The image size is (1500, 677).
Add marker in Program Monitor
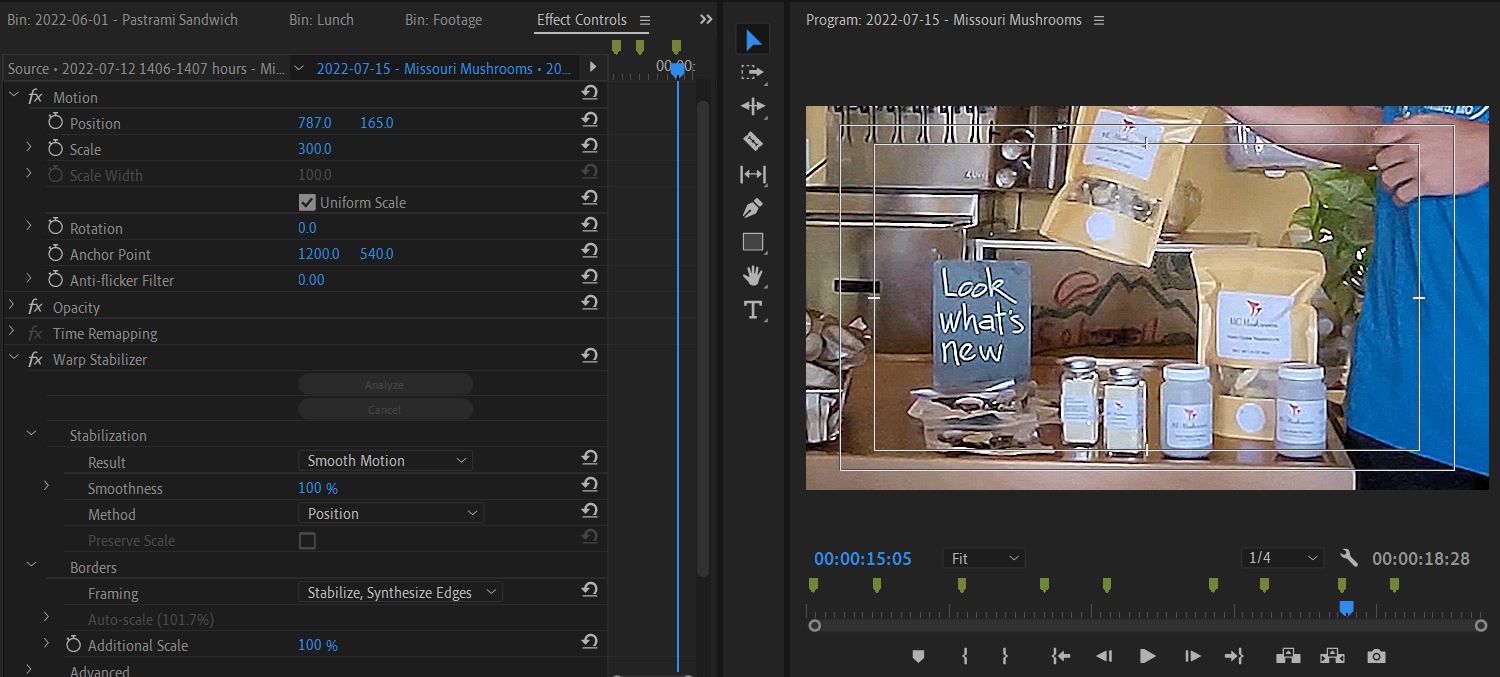pyautogui.click(x=918, y=656)
